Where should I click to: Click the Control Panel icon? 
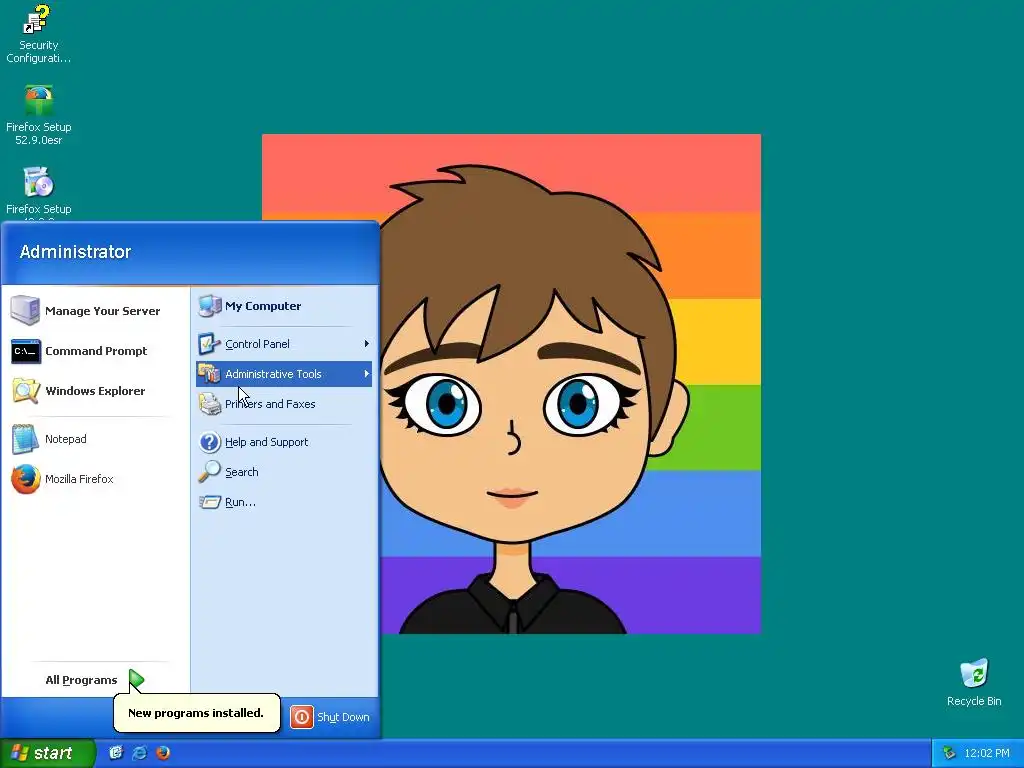[210, 344]
